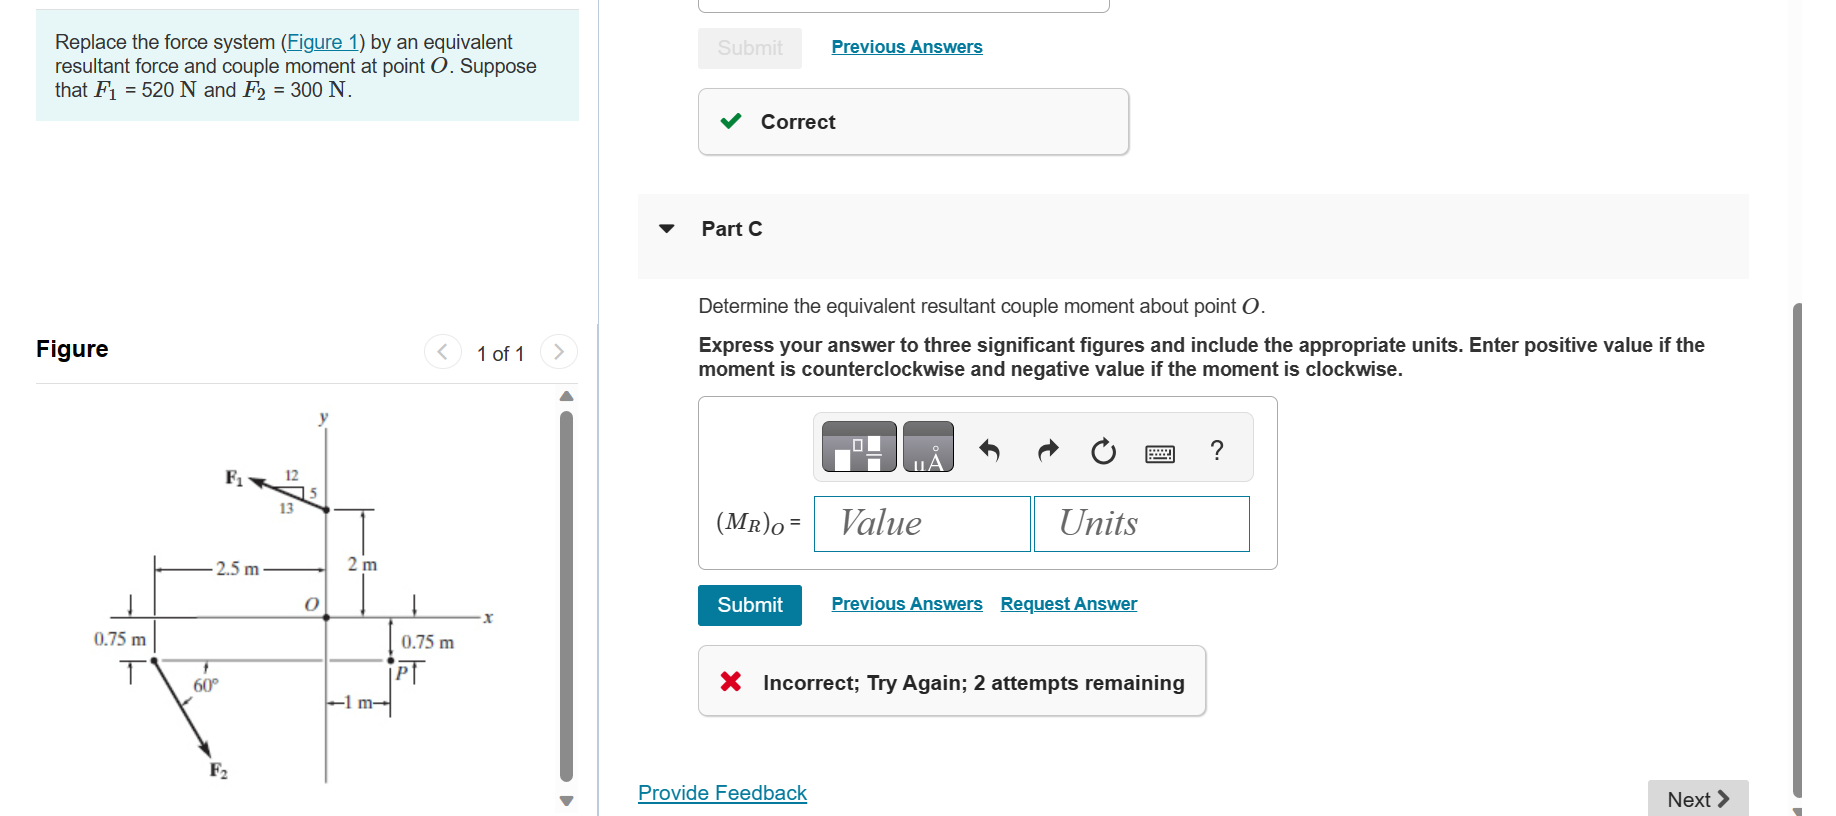Click the red X on incorrect message
Screen dimensions: 1836x816
point(731,682)
